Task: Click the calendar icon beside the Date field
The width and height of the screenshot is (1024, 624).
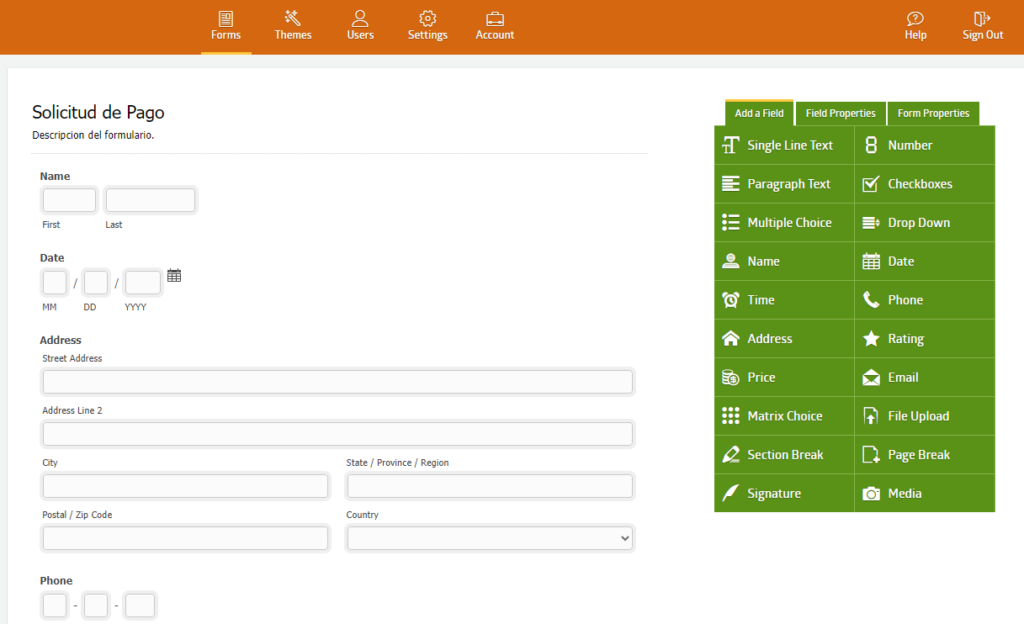Action: pos(174,276)
